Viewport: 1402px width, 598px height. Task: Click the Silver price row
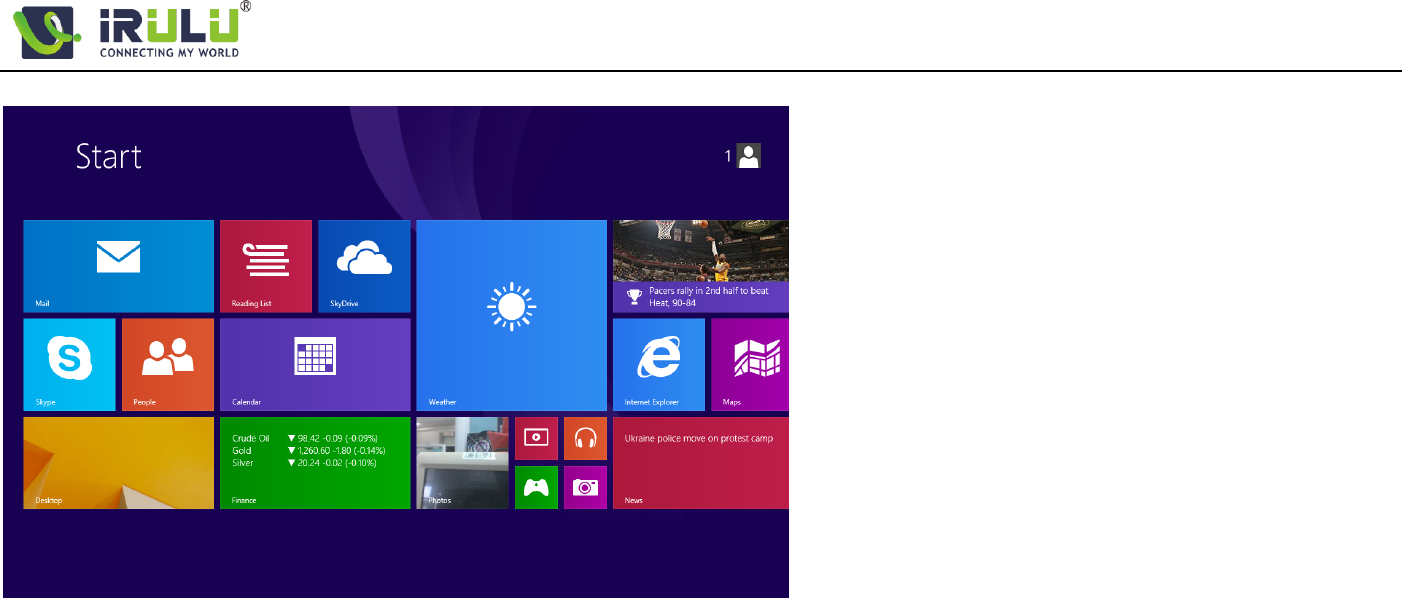pyautogui.click(x=304, y=463)
